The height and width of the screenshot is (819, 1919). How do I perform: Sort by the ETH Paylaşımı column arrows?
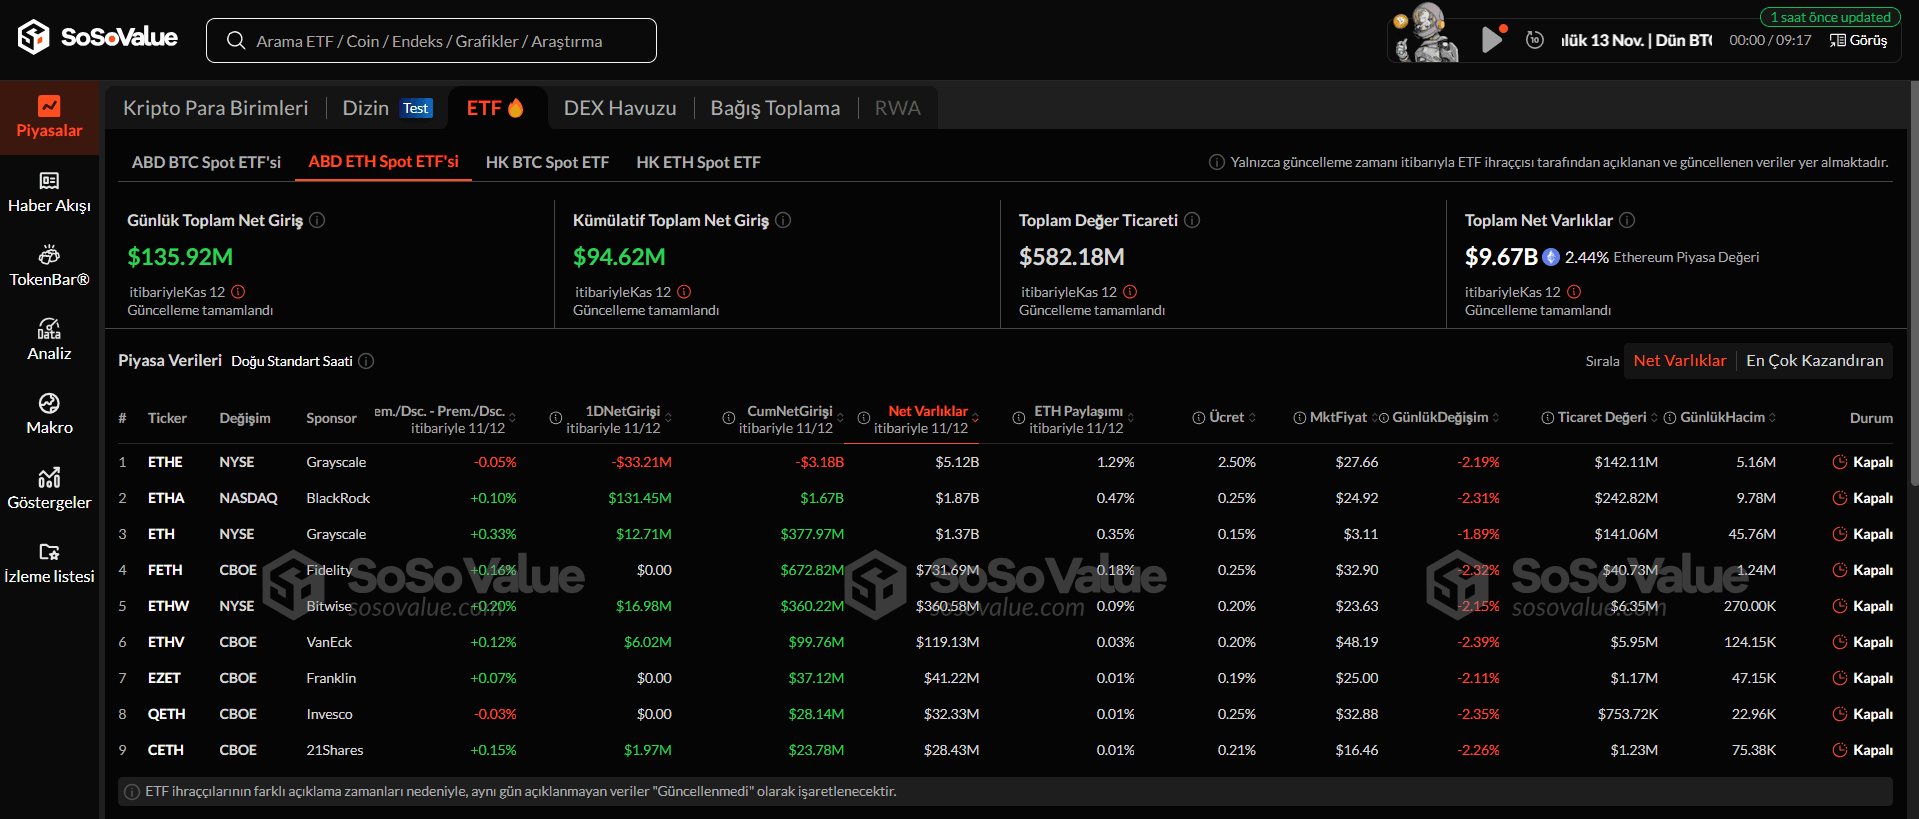pyautogui.click(x=1131, y=418)
